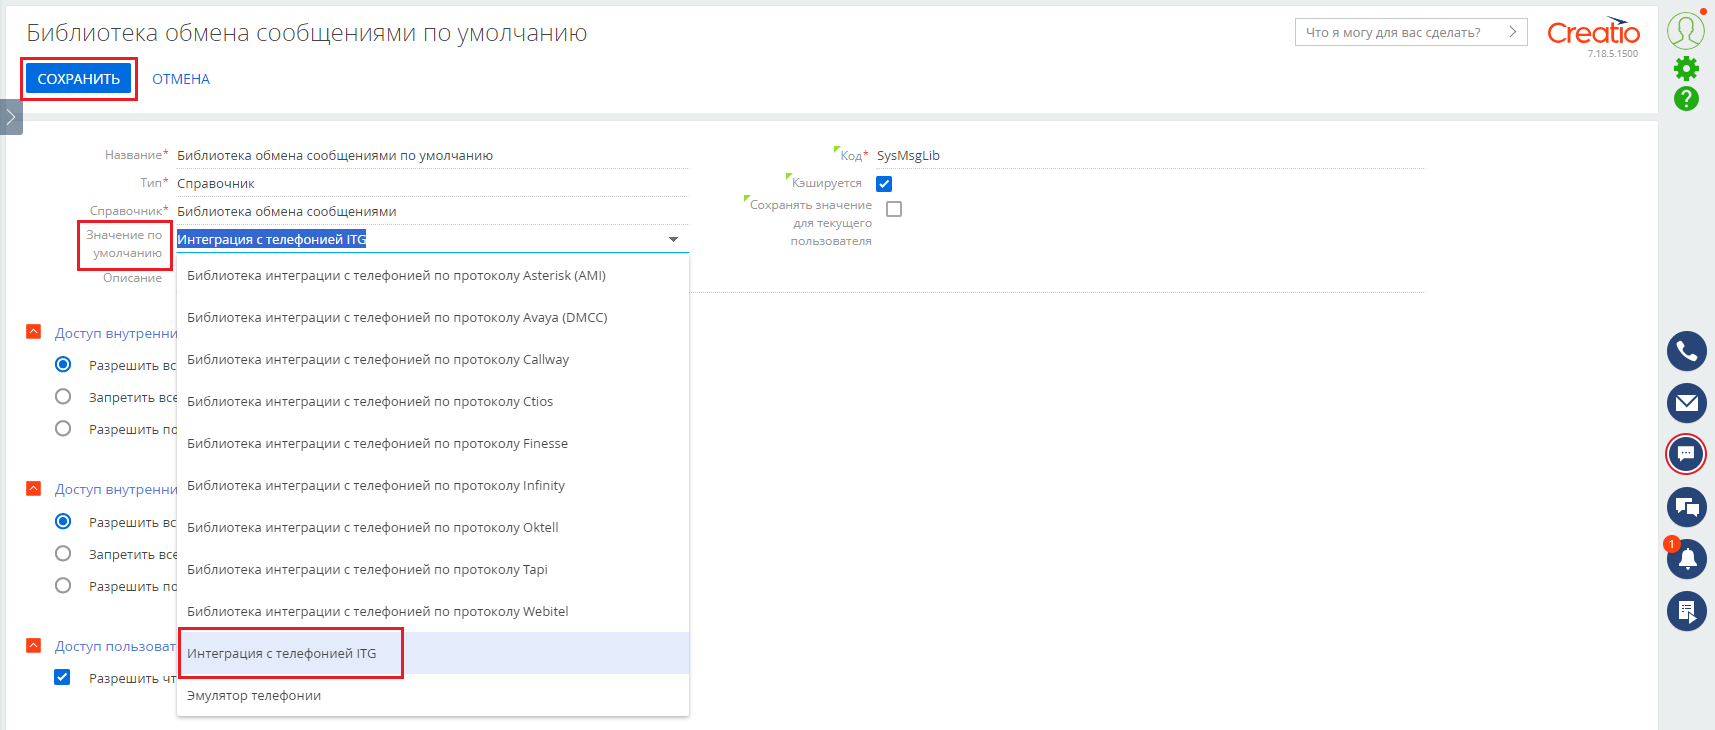
Task: Select 'Разрешить по...' radio in second access group
Action: tap(63, 585)
